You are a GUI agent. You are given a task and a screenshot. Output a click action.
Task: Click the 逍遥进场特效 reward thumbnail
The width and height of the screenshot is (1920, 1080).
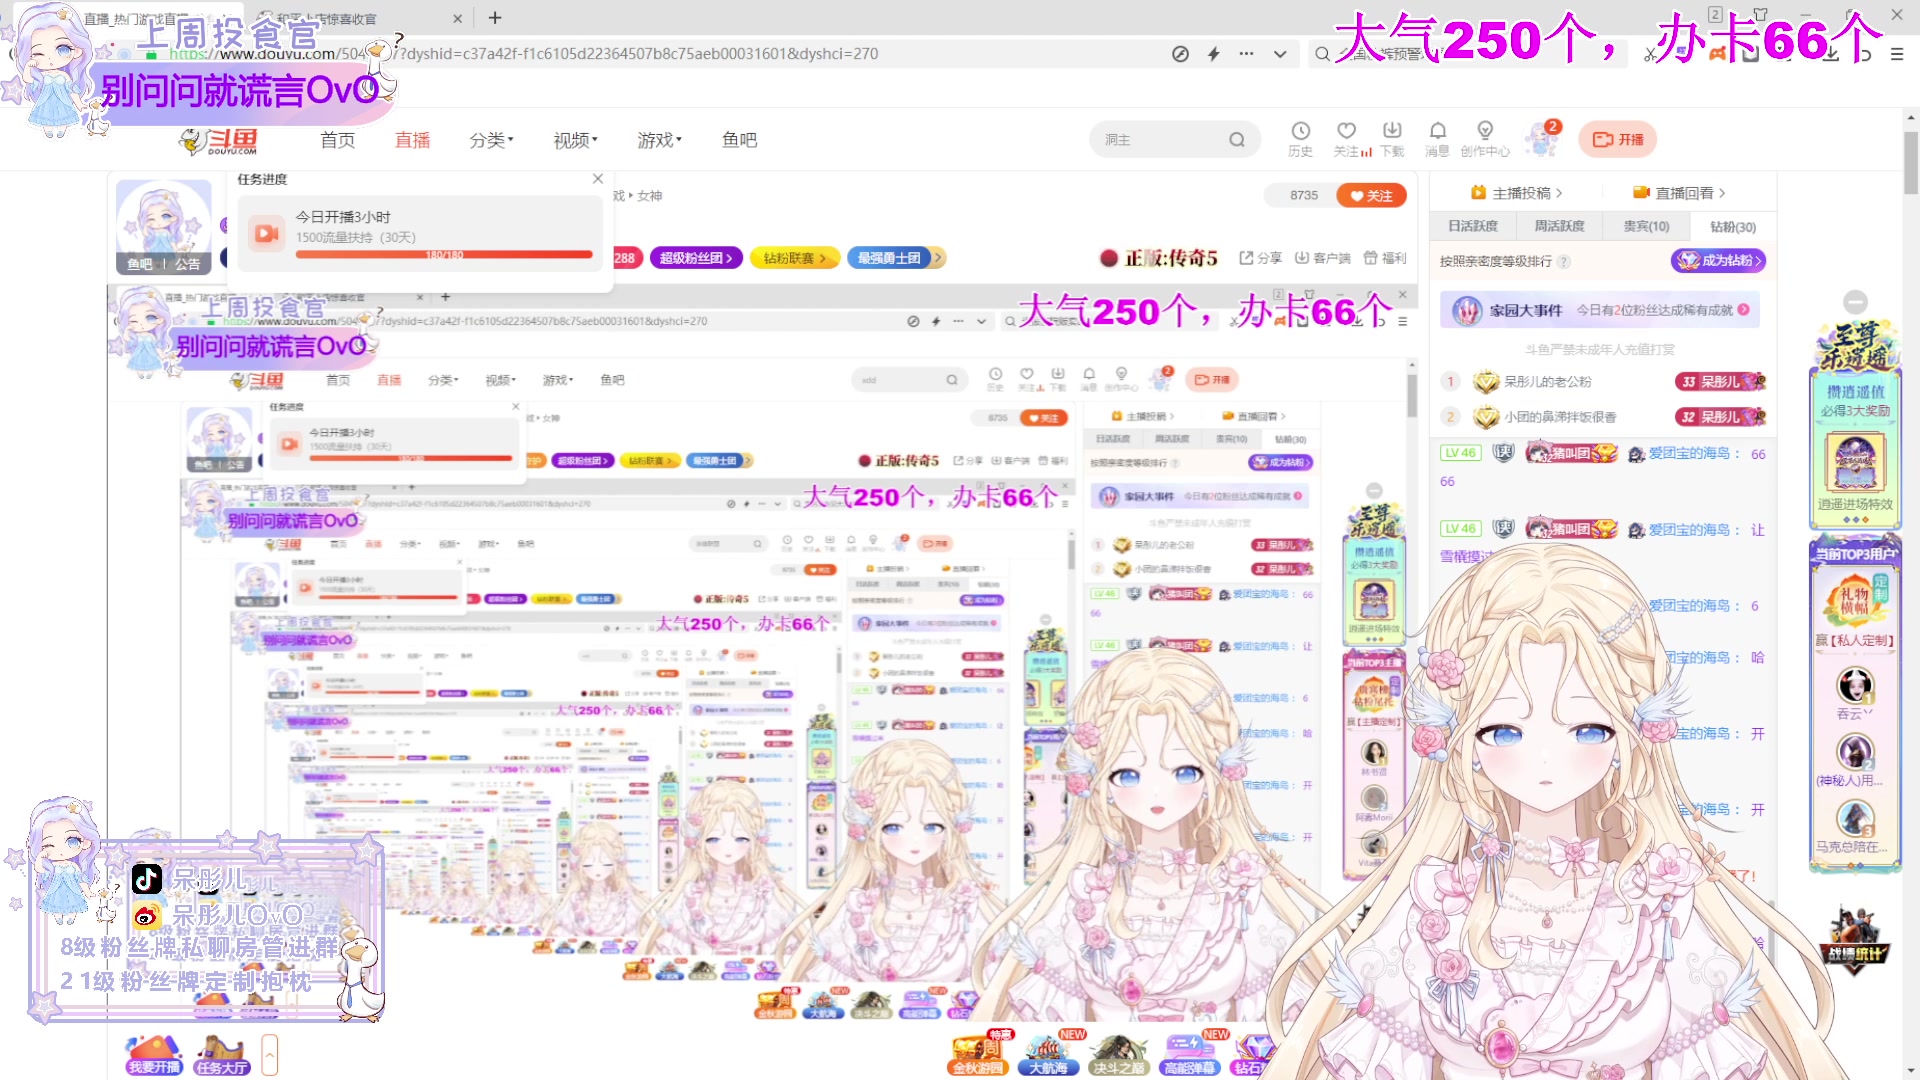[1855, 464]
